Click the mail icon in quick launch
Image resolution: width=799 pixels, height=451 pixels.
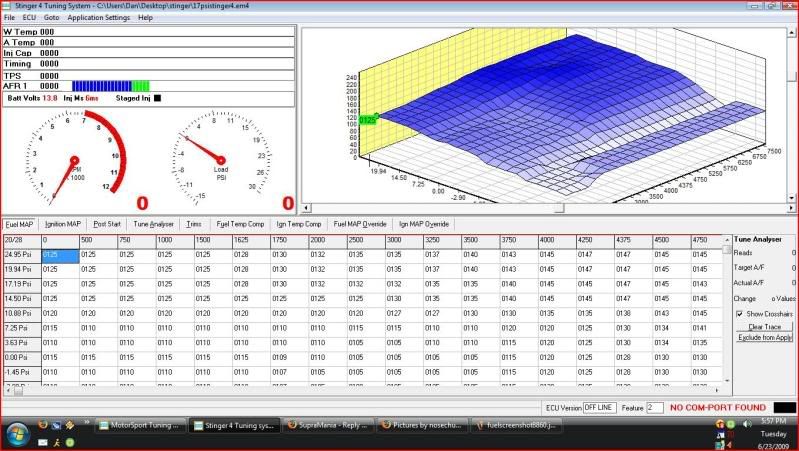(x=43, y=442)
